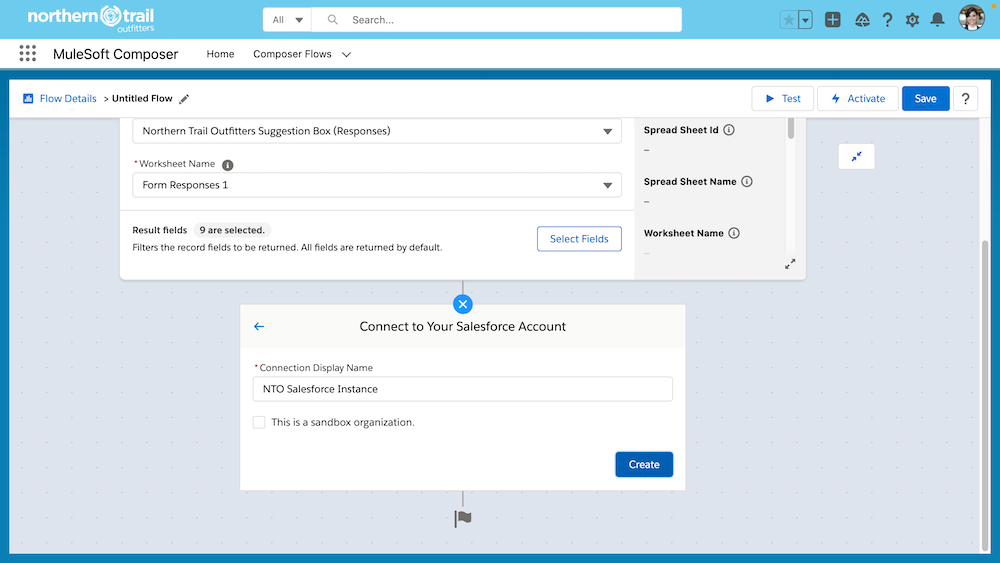Show Spread Sheet Name info icon
Viewport: 1000px width, 563px height.
click(747, 181)
